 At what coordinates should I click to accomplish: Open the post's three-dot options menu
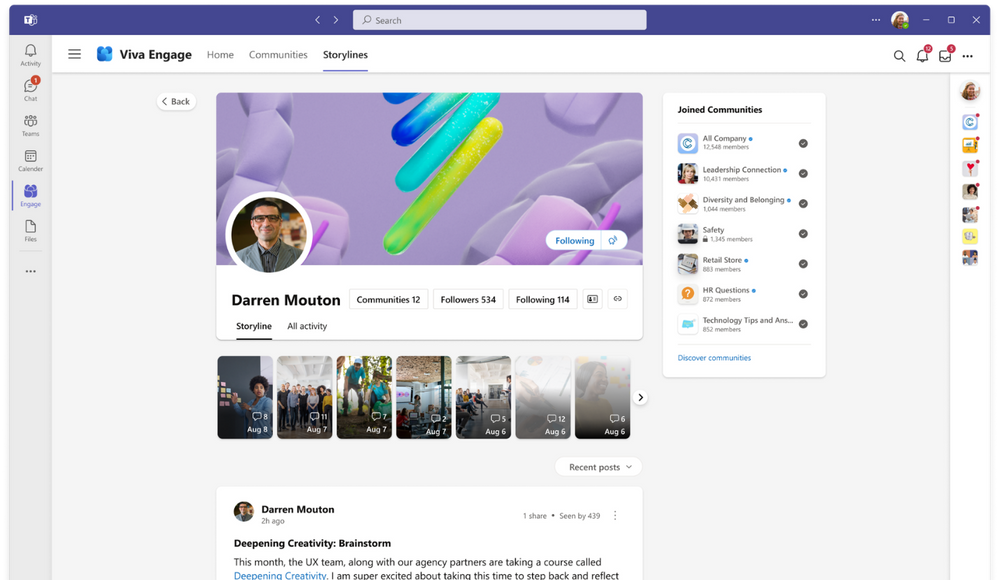615,516
